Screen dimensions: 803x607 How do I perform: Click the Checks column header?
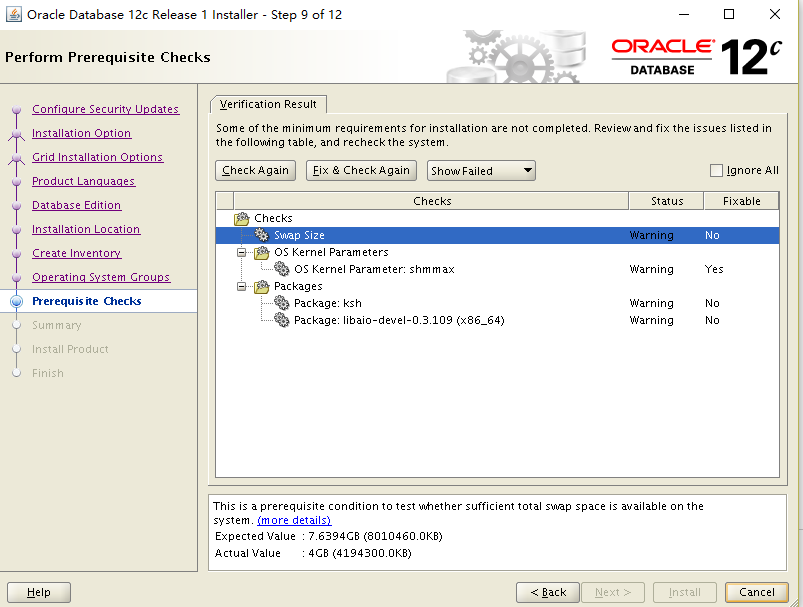click(431, 201)
